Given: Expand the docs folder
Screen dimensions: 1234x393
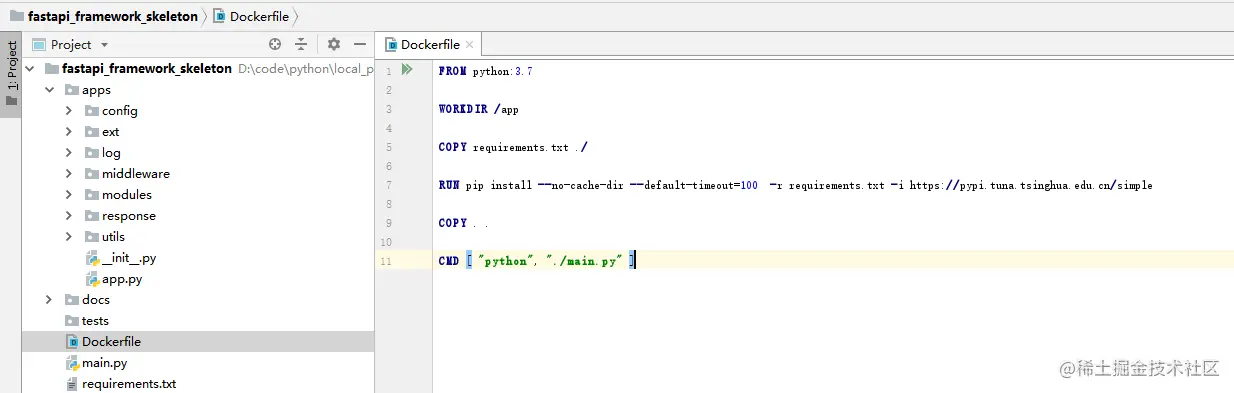Looking at the screenshot, I should [49, 300].
